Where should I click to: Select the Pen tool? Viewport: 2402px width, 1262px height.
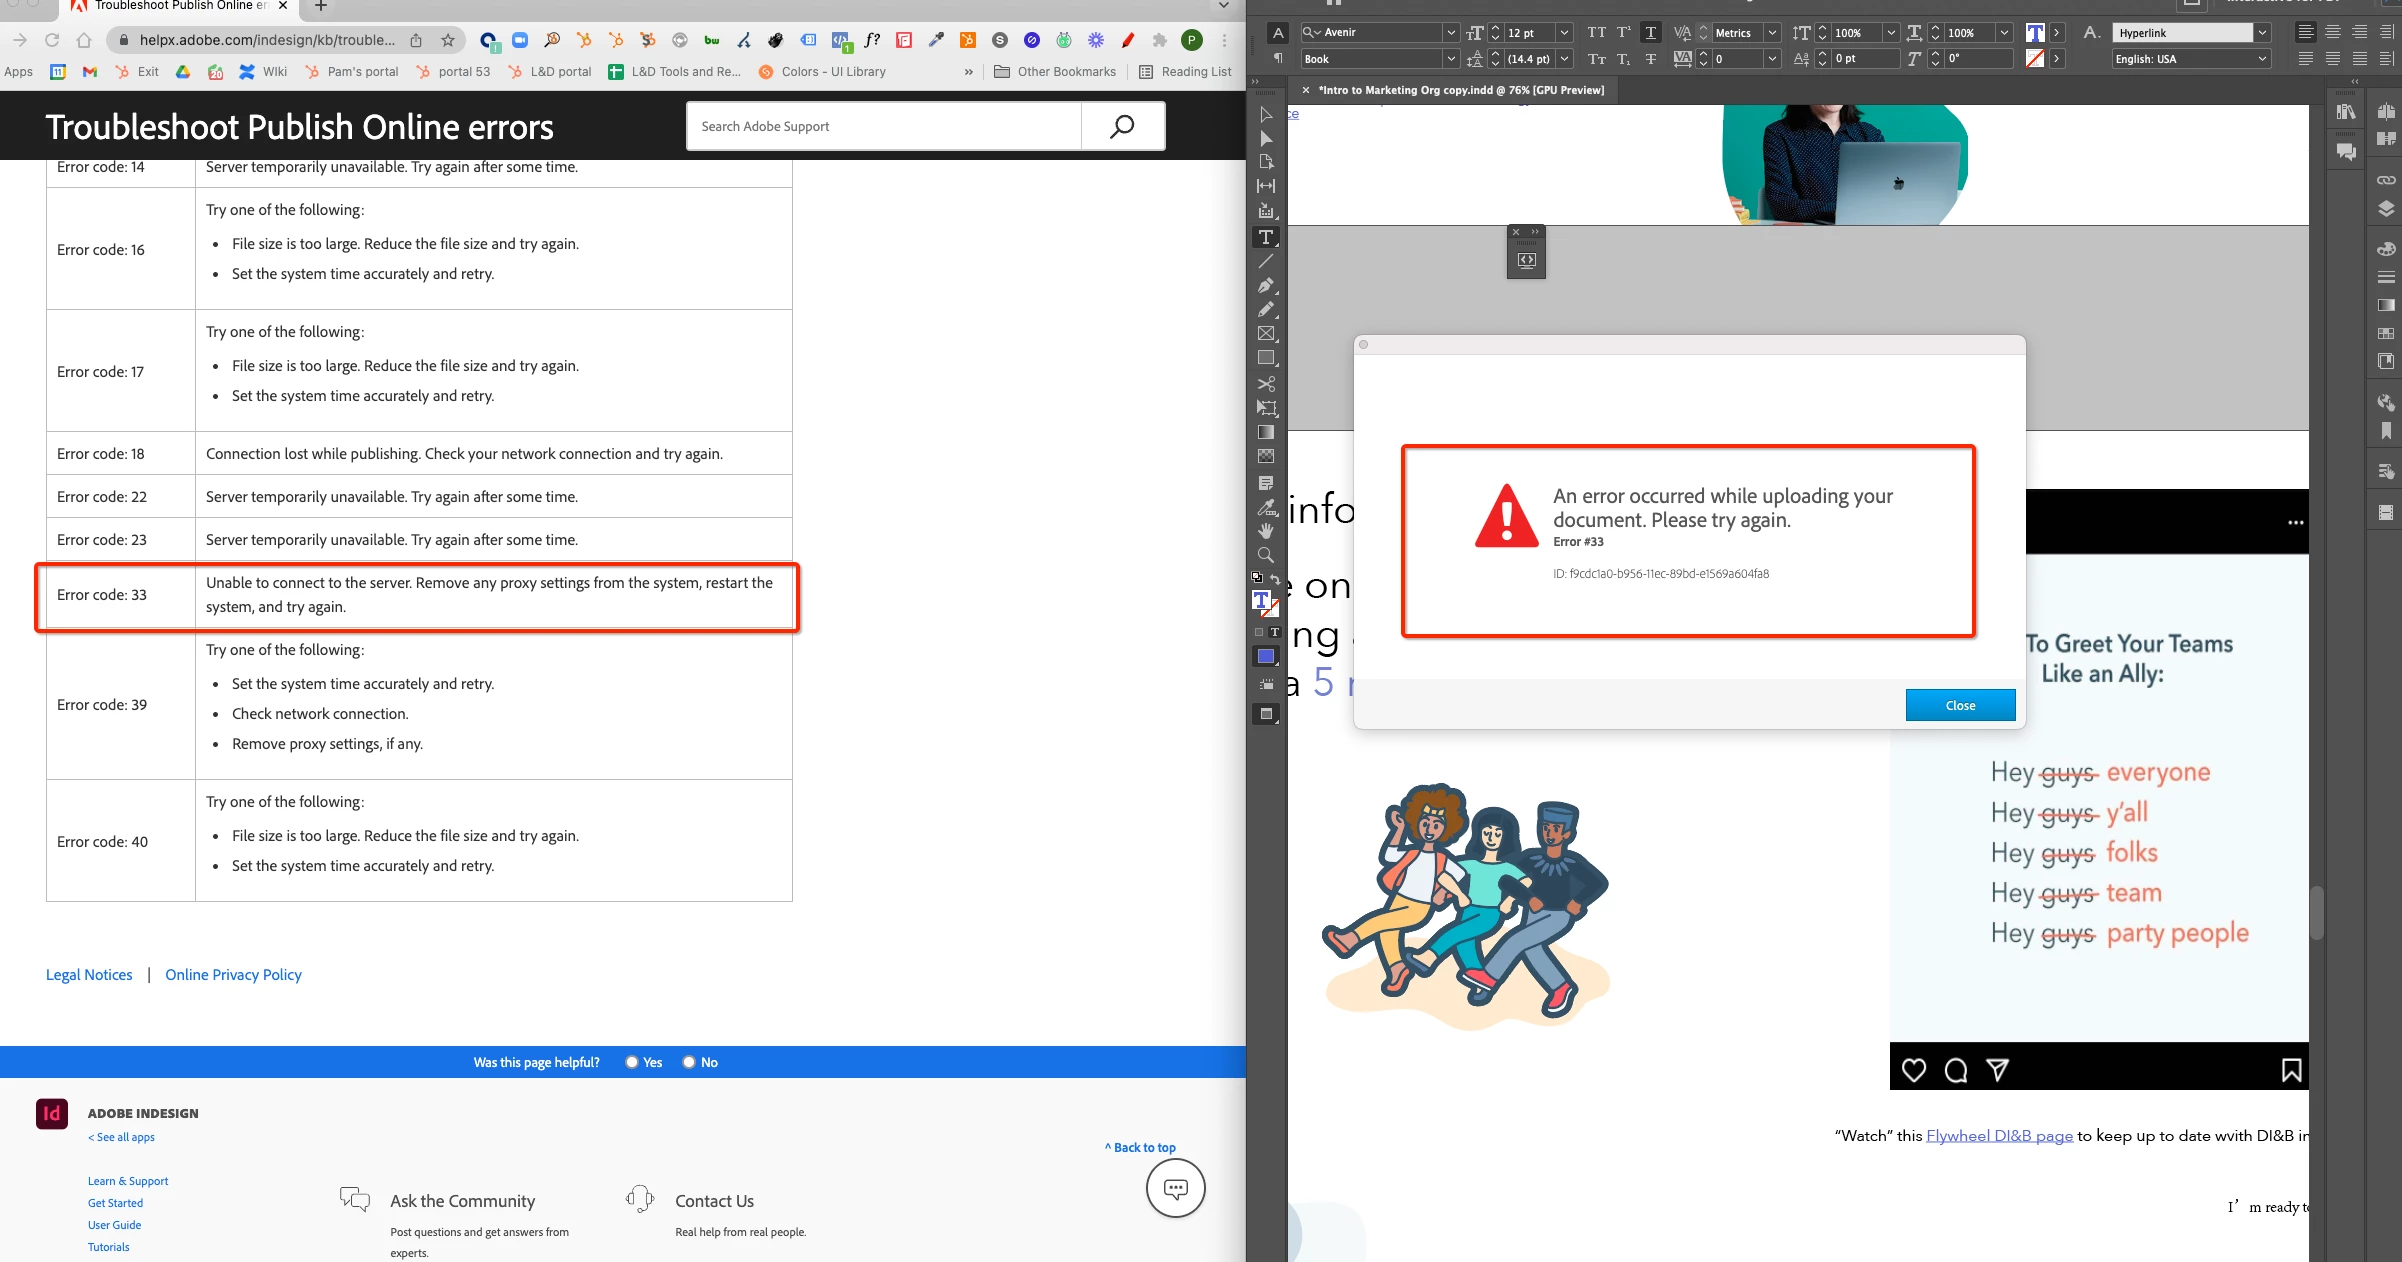pyautogui.click(x=1266, y=285)
